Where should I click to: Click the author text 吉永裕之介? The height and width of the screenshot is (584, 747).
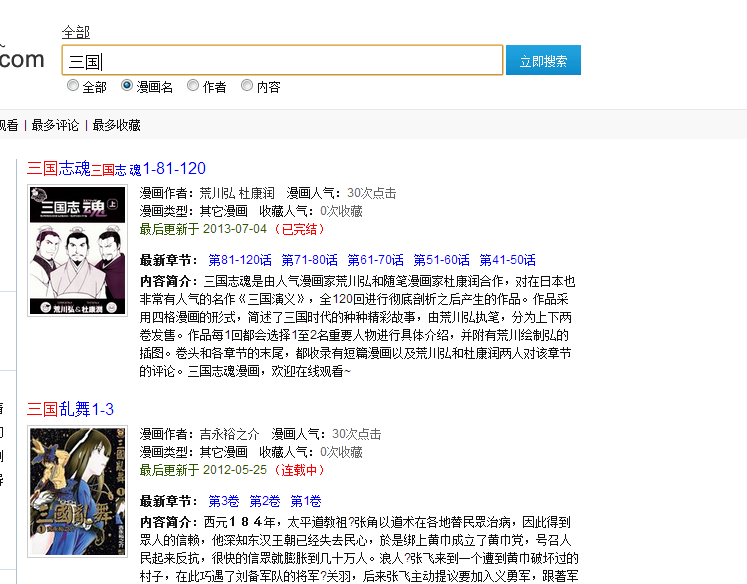pyautogui.click(x=229, y=434)
